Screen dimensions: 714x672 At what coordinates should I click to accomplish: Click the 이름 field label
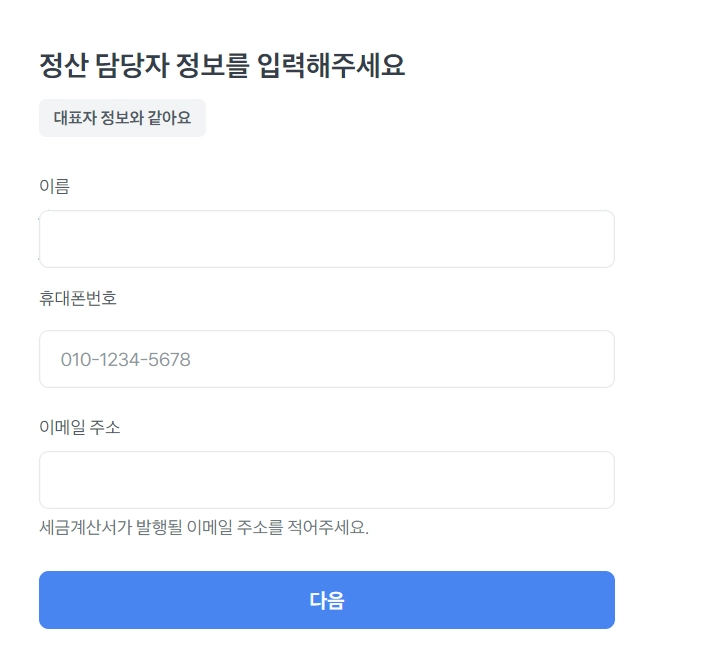55,186
